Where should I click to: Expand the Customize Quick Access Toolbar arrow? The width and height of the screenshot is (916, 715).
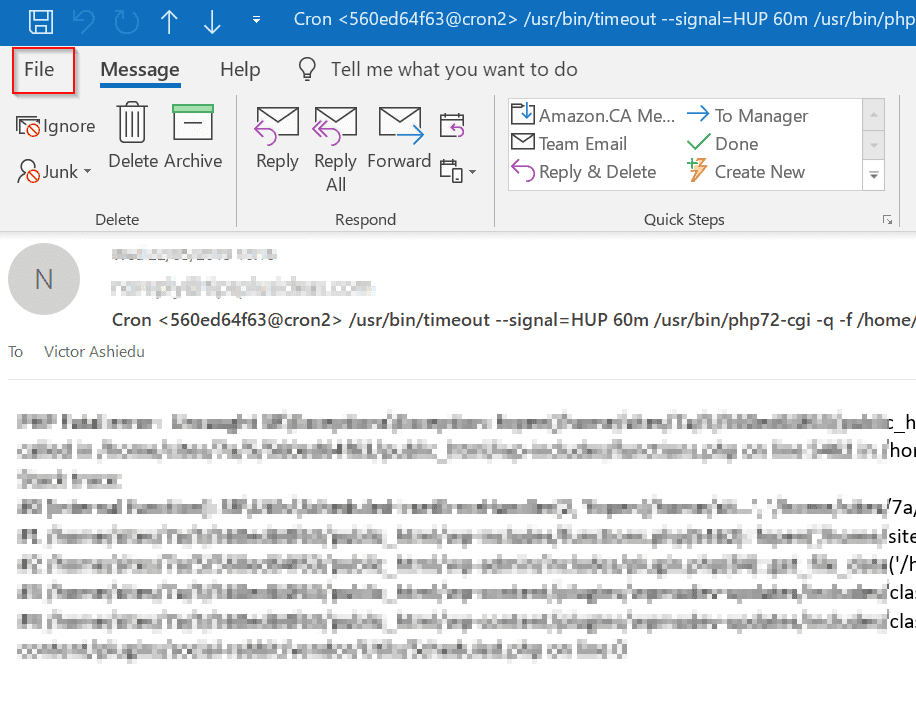(x=257, y=20)
